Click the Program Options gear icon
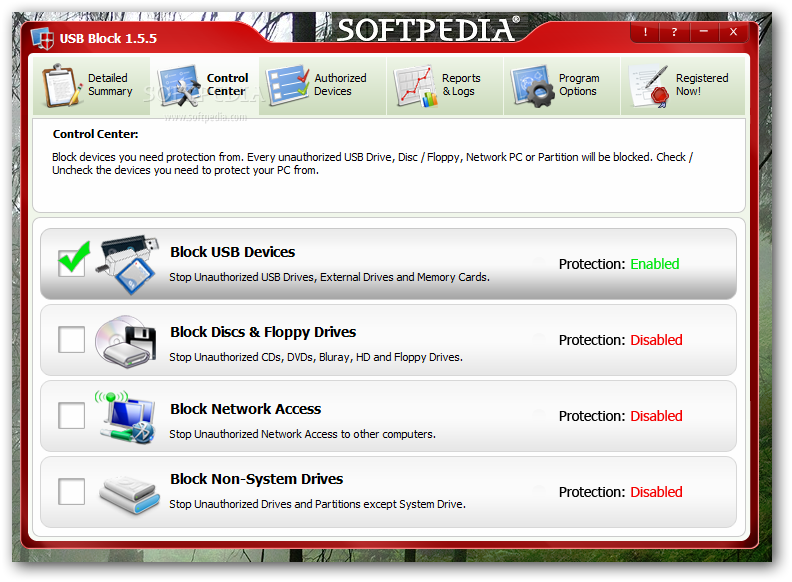 point(532,86)
